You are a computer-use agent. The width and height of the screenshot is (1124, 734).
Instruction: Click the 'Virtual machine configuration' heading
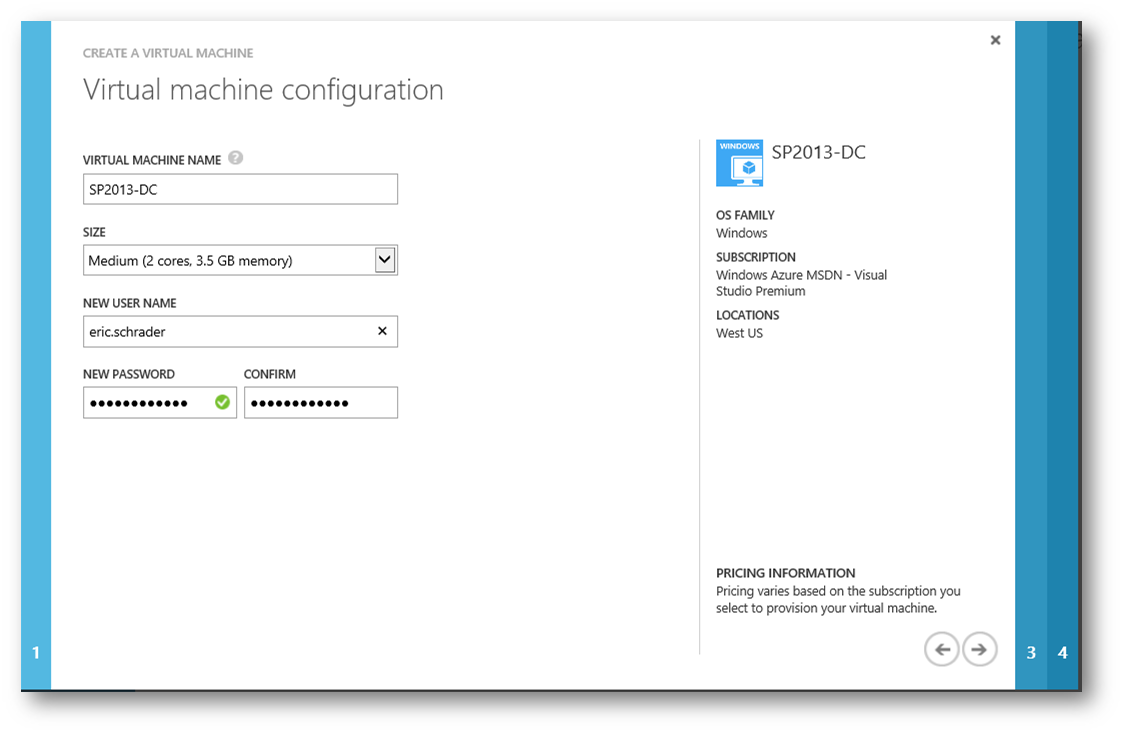263,90
